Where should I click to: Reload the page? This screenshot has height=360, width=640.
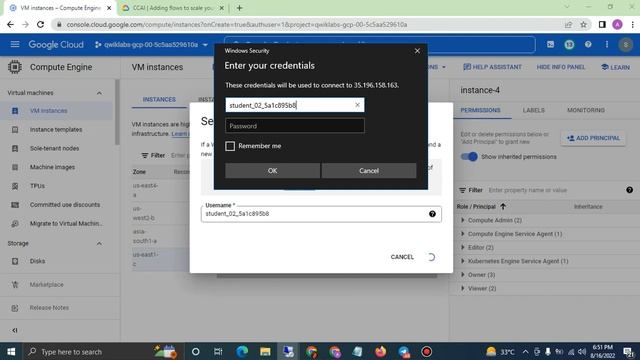point(40,24)
